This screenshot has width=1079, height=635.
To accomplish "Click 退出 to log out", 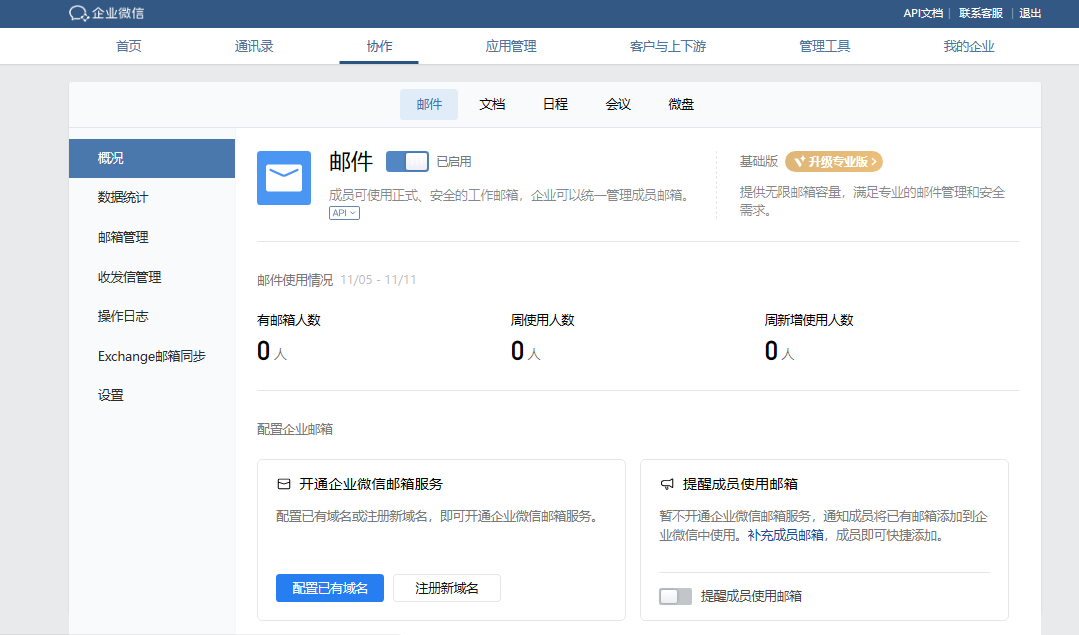I will (x=1030, y=14).
